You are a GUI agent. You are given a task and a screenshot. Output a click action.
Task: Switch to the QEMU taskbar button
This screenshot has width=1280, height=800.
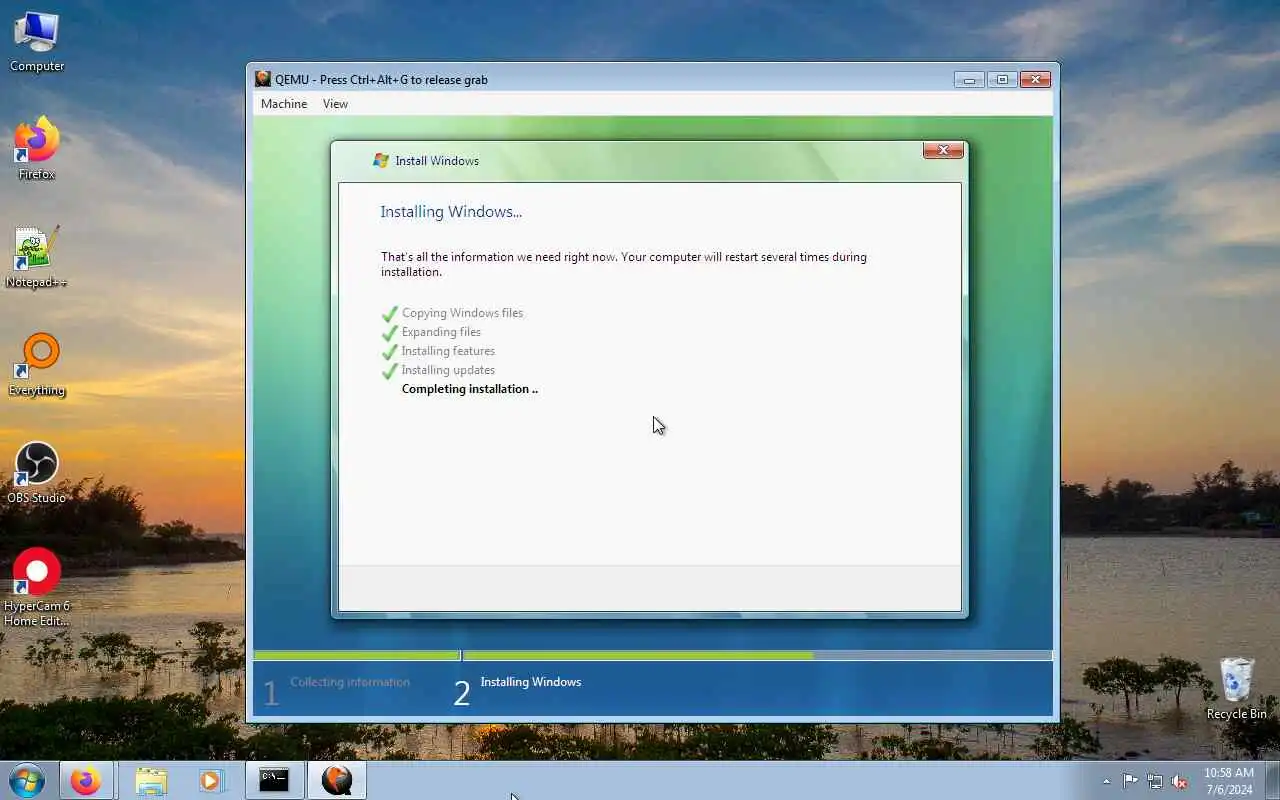click(x=337, y=780)
